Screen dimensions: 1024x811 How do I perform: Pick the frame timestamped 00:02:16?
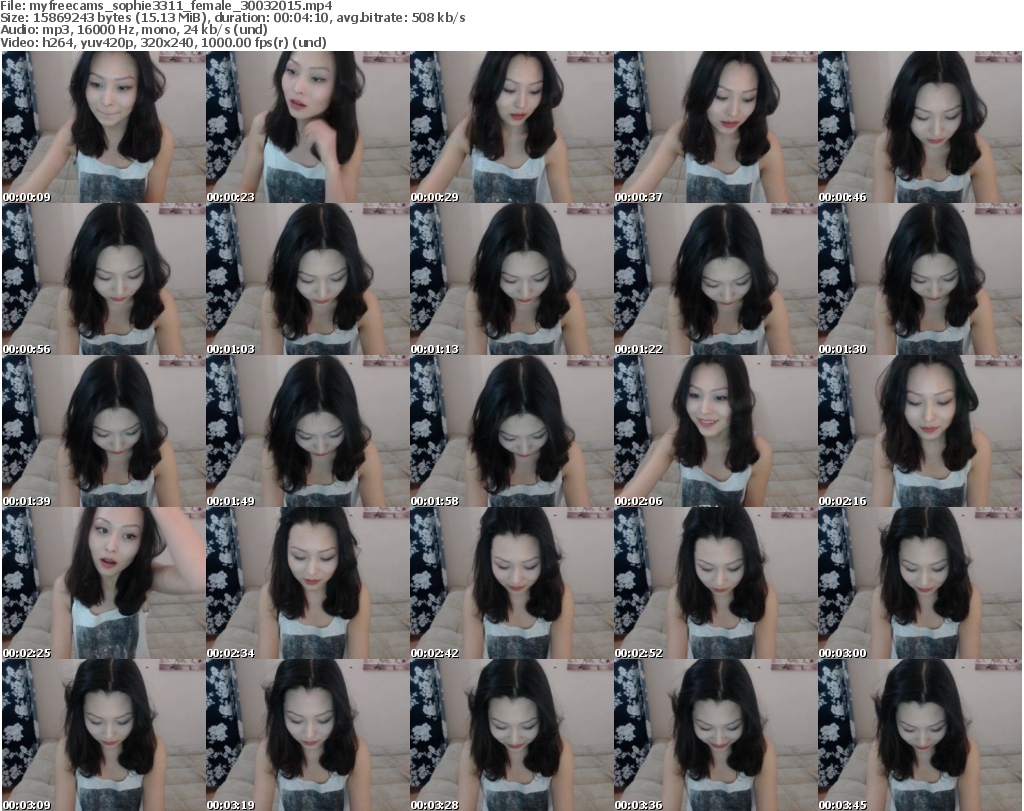click(920, 432)
